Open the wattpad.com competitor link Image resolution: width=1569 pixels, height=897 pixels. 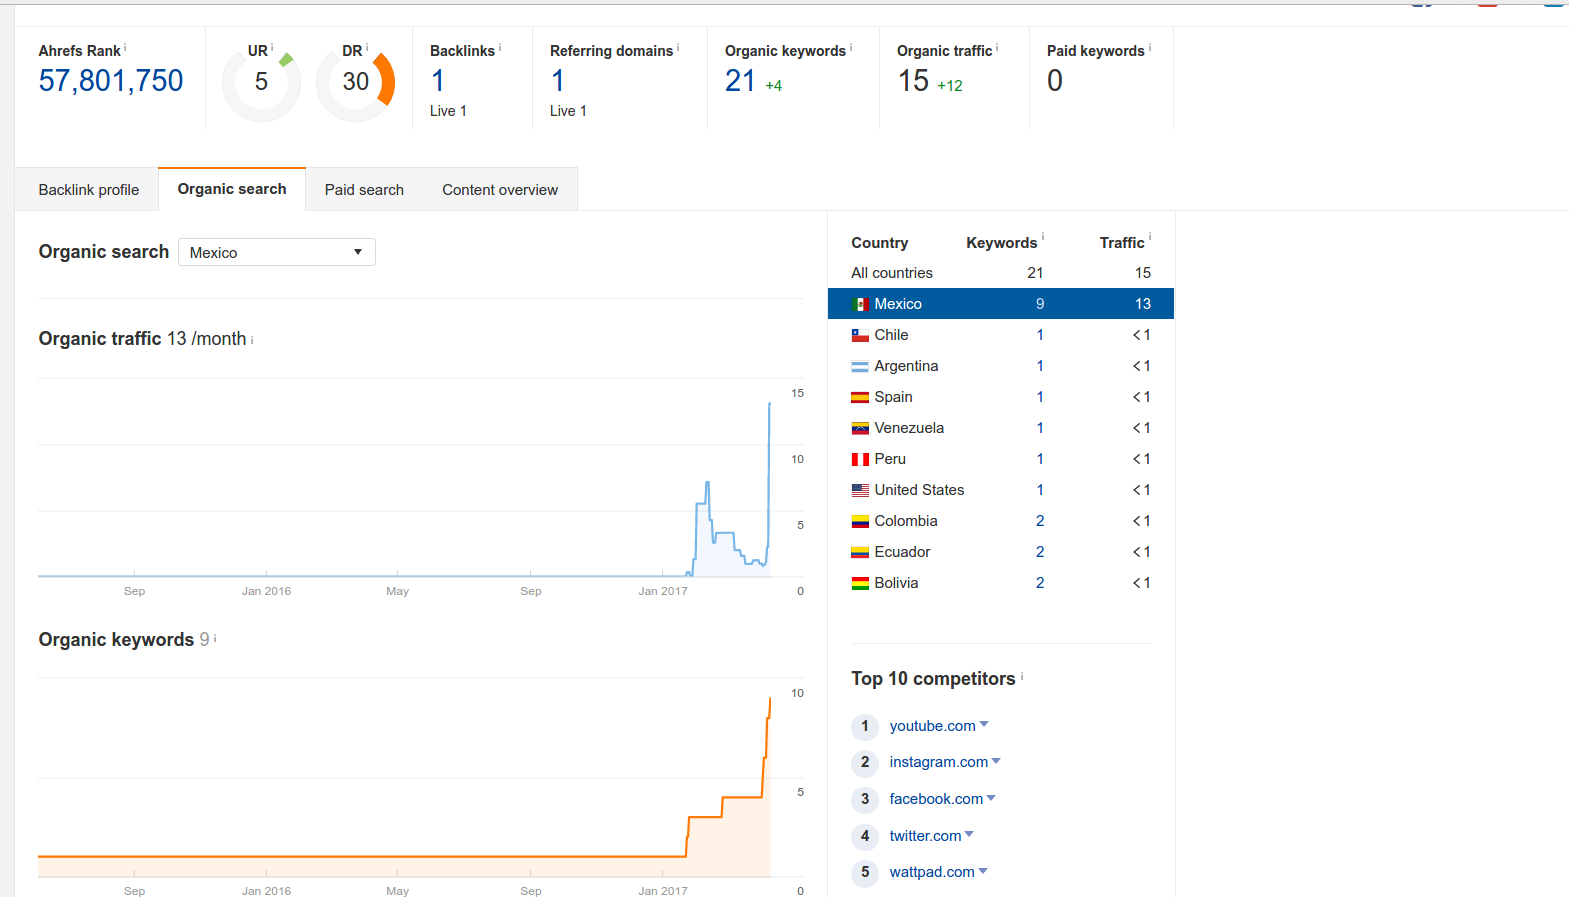pyautogui.click(x=932, y=872)
